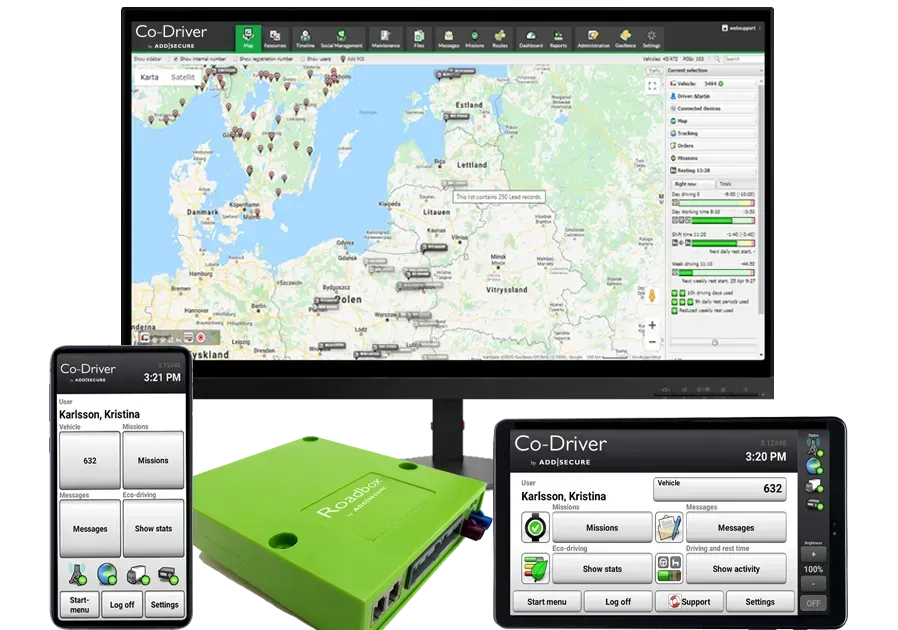
Task: Open the Social Management module
Action: [x=340, y=38]
